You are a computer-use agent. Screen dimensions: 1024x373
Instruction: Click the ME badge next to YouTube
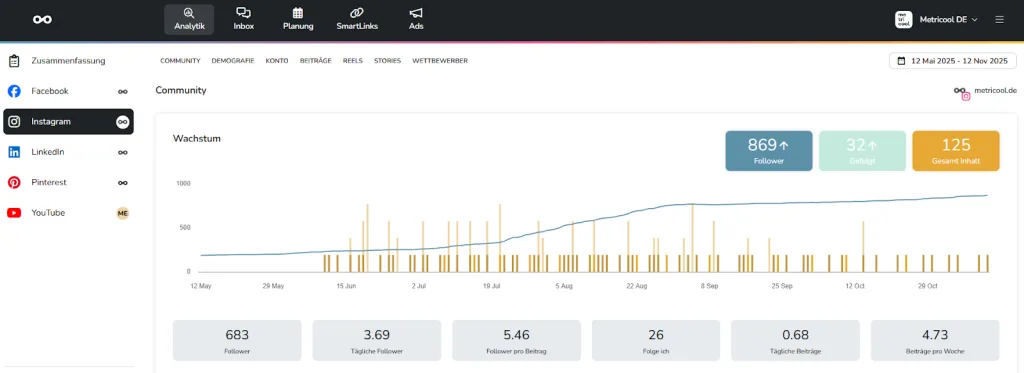[122, 213]
